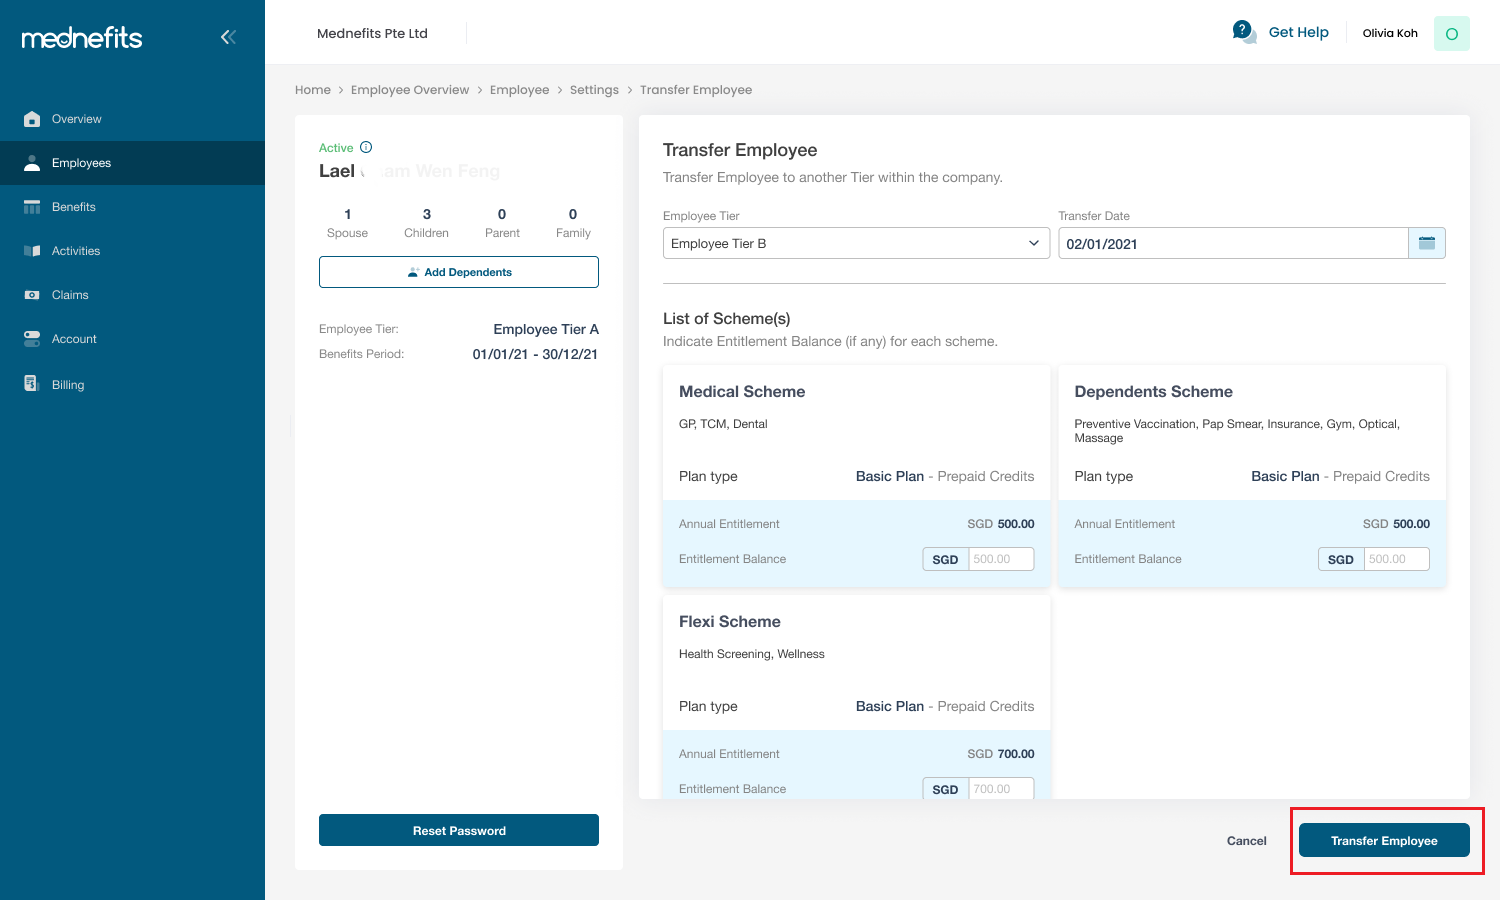The image size is (1500, 900).
Task: Select the Account icon in the navigation
Action: 31,338
